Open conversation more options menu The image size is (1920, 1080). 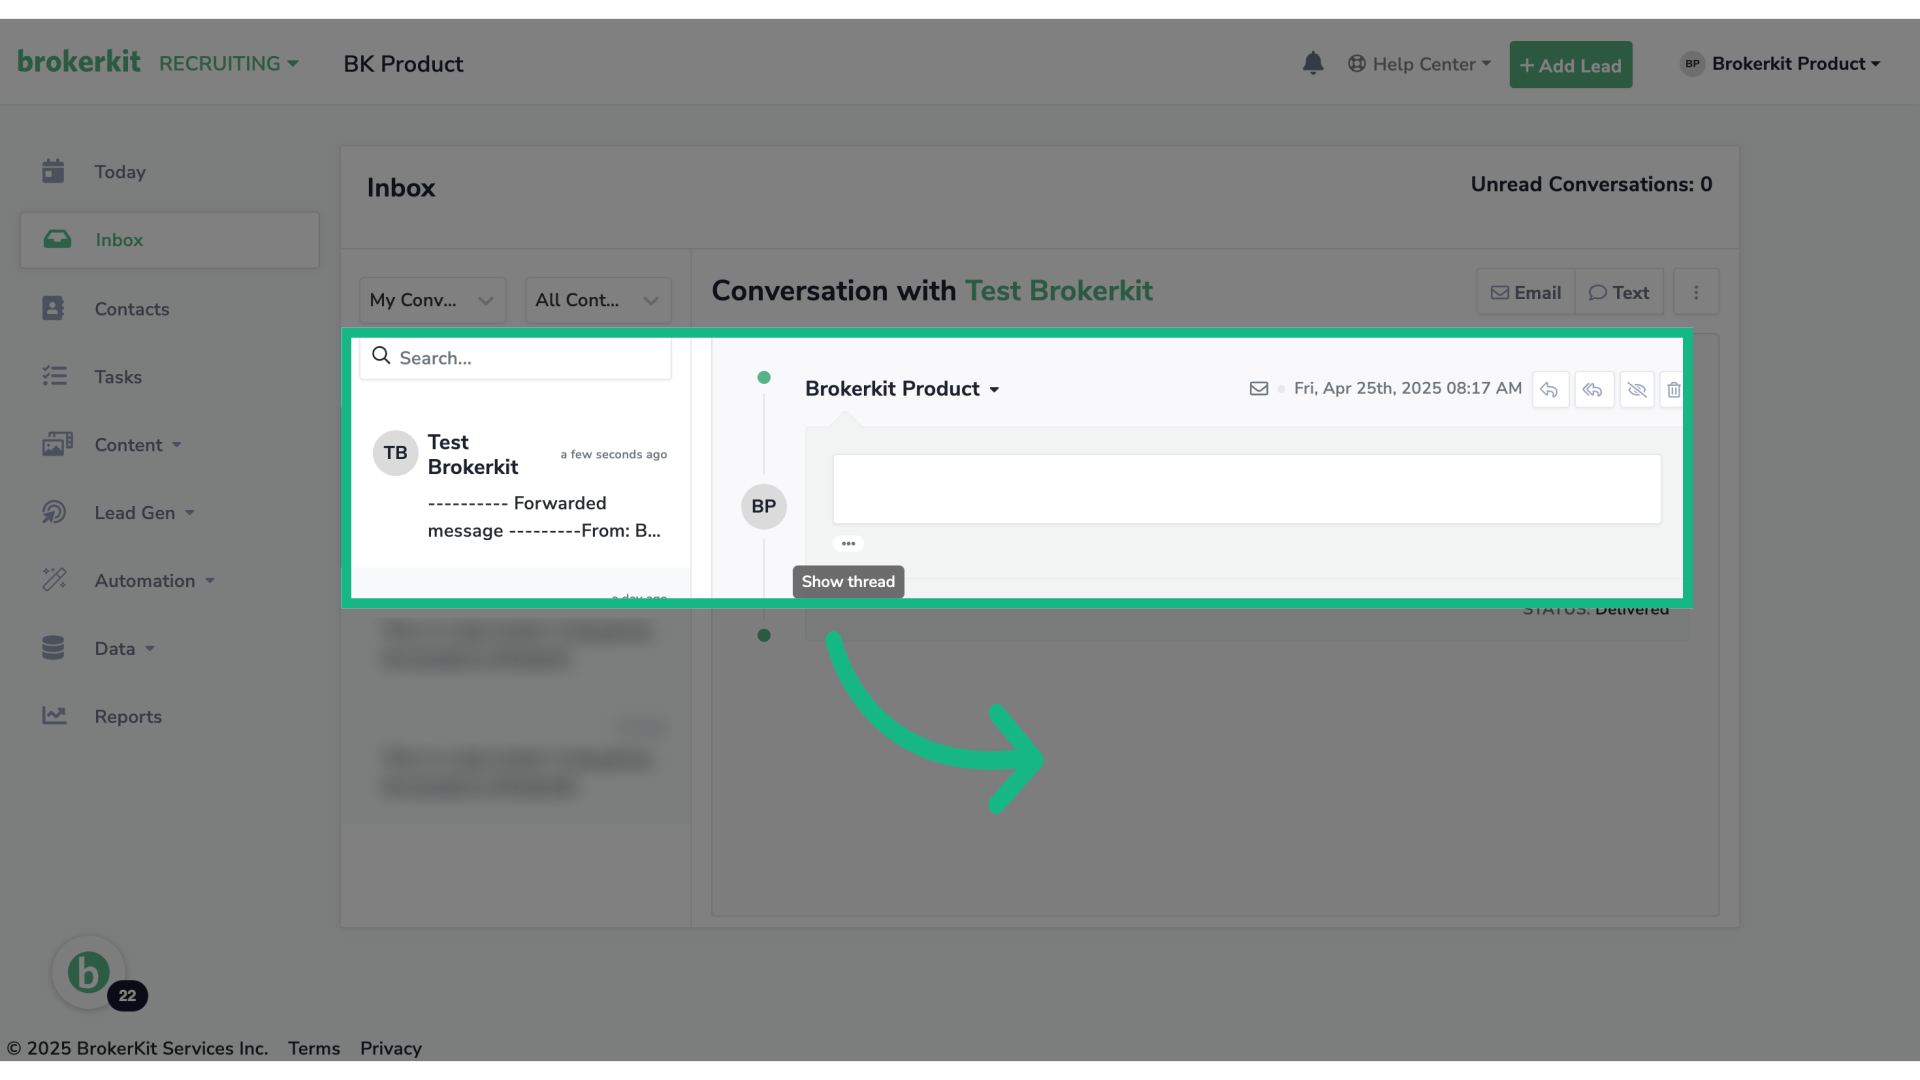1696,293
